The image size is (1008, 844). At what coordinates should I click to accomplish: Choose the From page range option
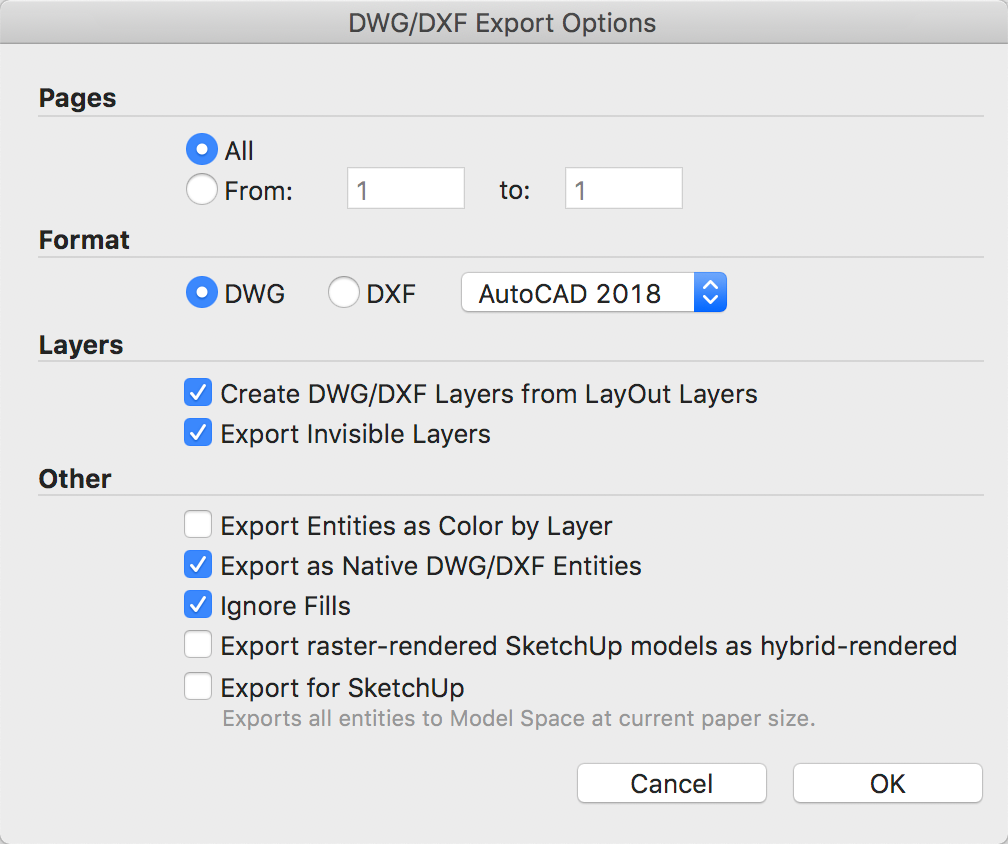202,190
